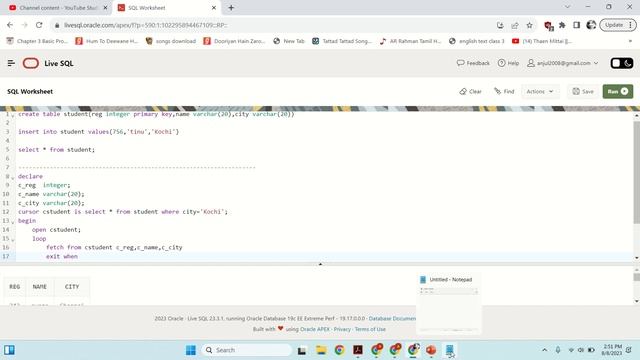Viewport: 640px width, 360px height.
Task: Open the clock showing 2:51 PM
Action: pyautogui.click(x=611, y=350)
